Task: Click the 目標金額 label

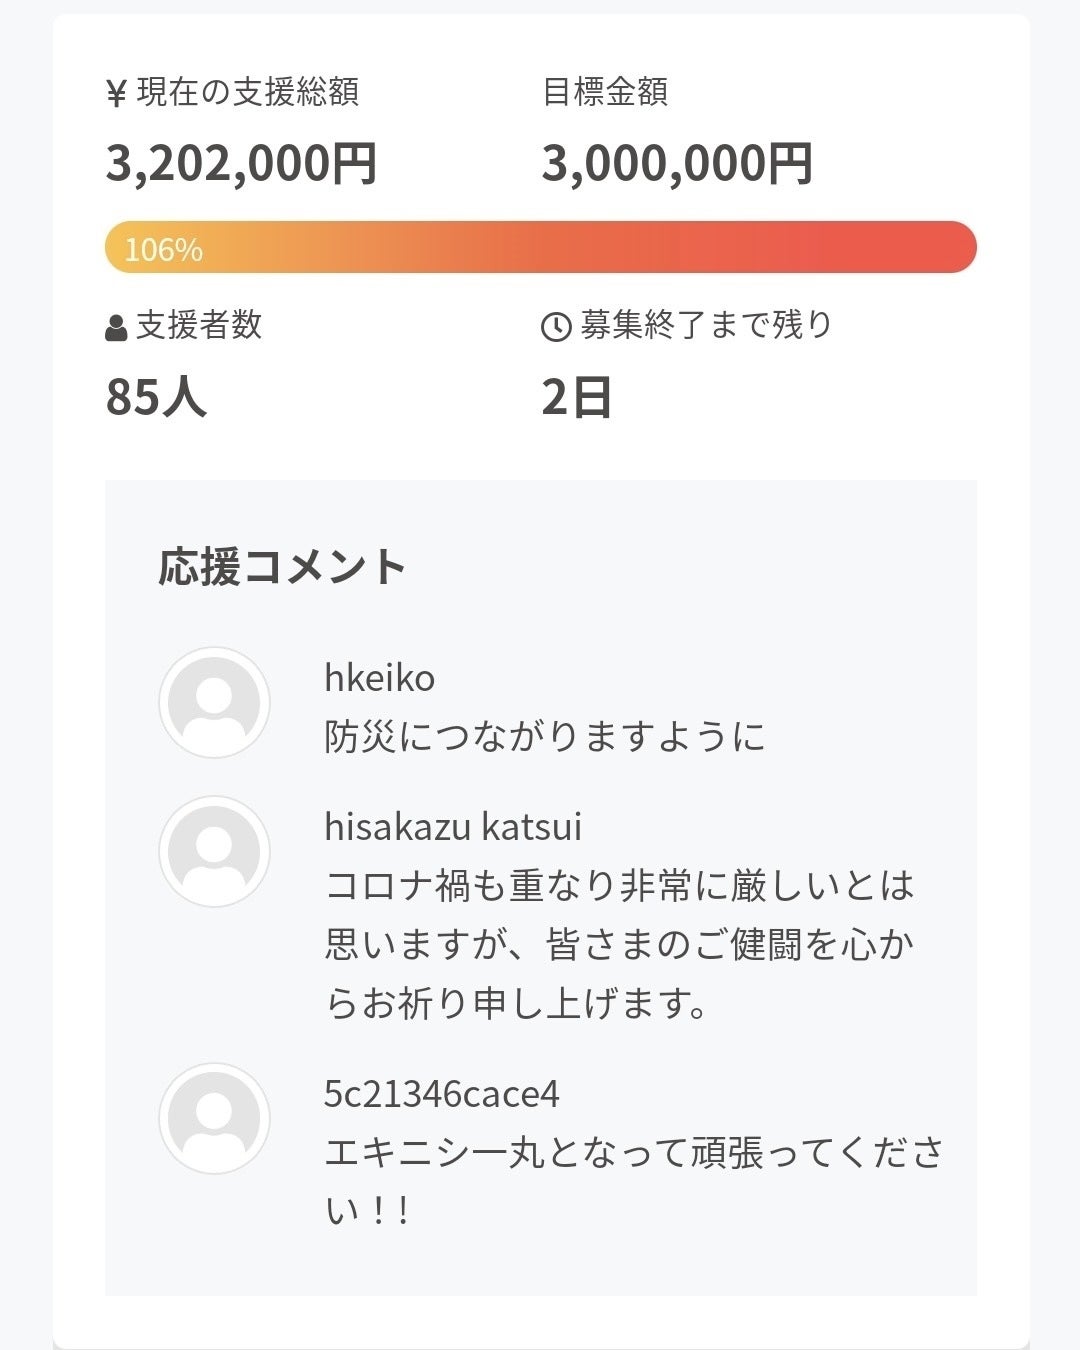Action: click(x=605, y=92)
